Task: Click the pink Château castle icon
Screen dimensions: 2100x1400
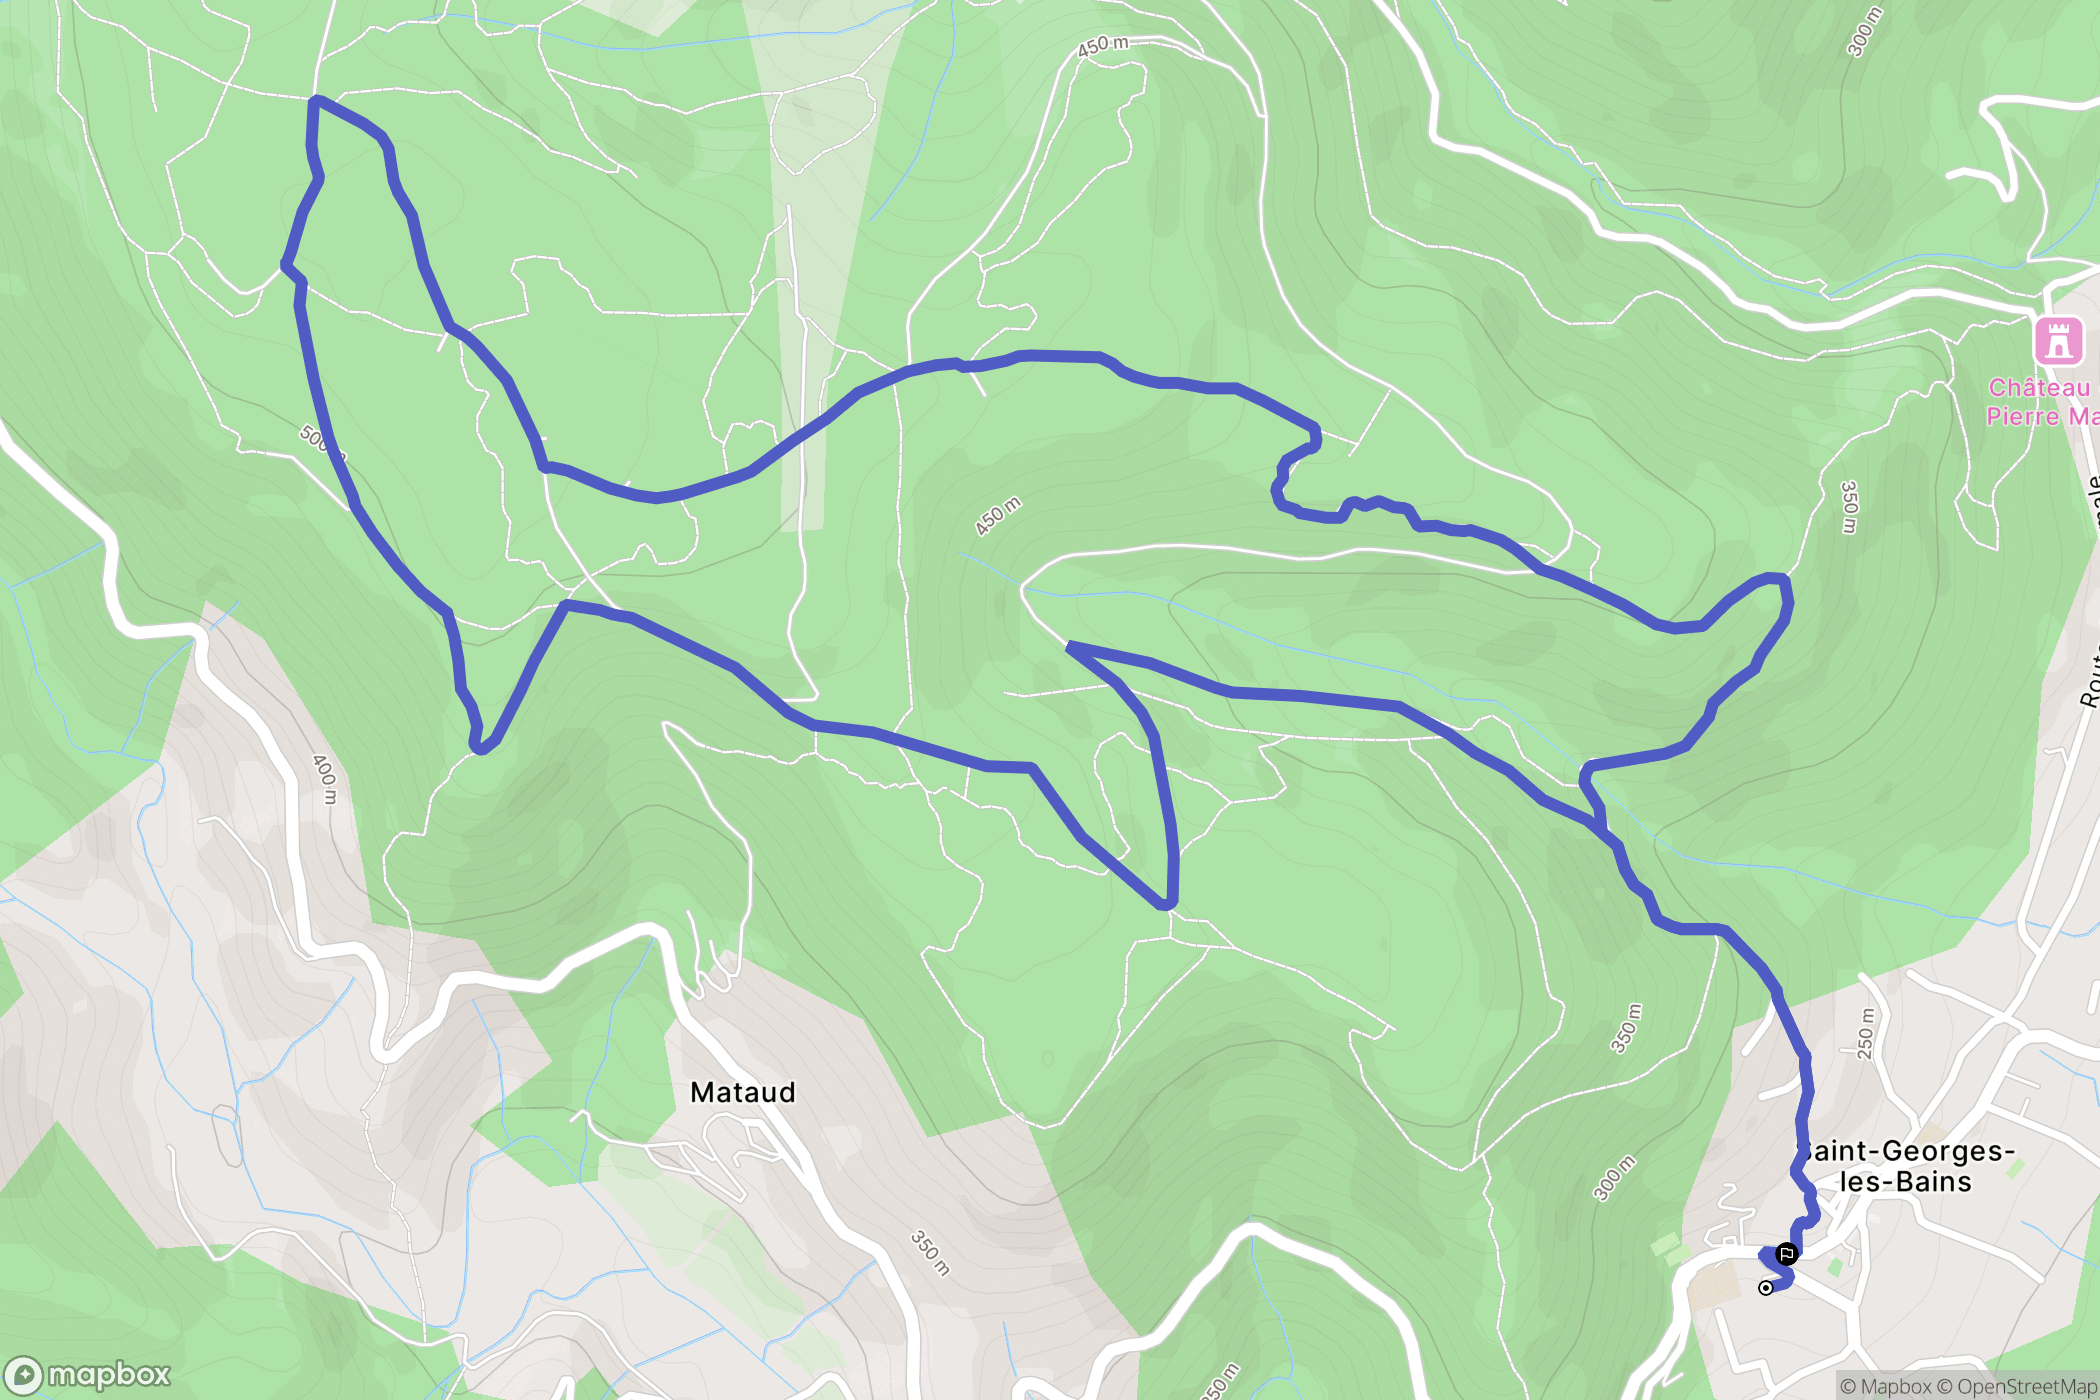Action: click(2058, 341)
